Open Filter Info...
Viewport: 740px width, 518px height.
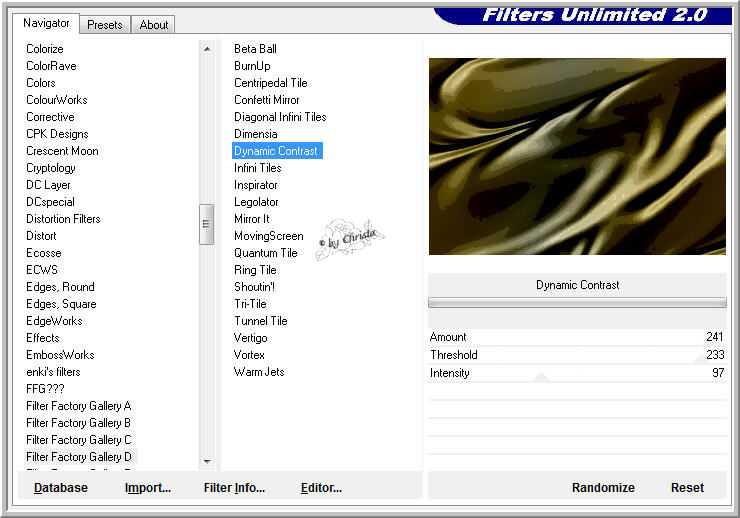point(234,487)
